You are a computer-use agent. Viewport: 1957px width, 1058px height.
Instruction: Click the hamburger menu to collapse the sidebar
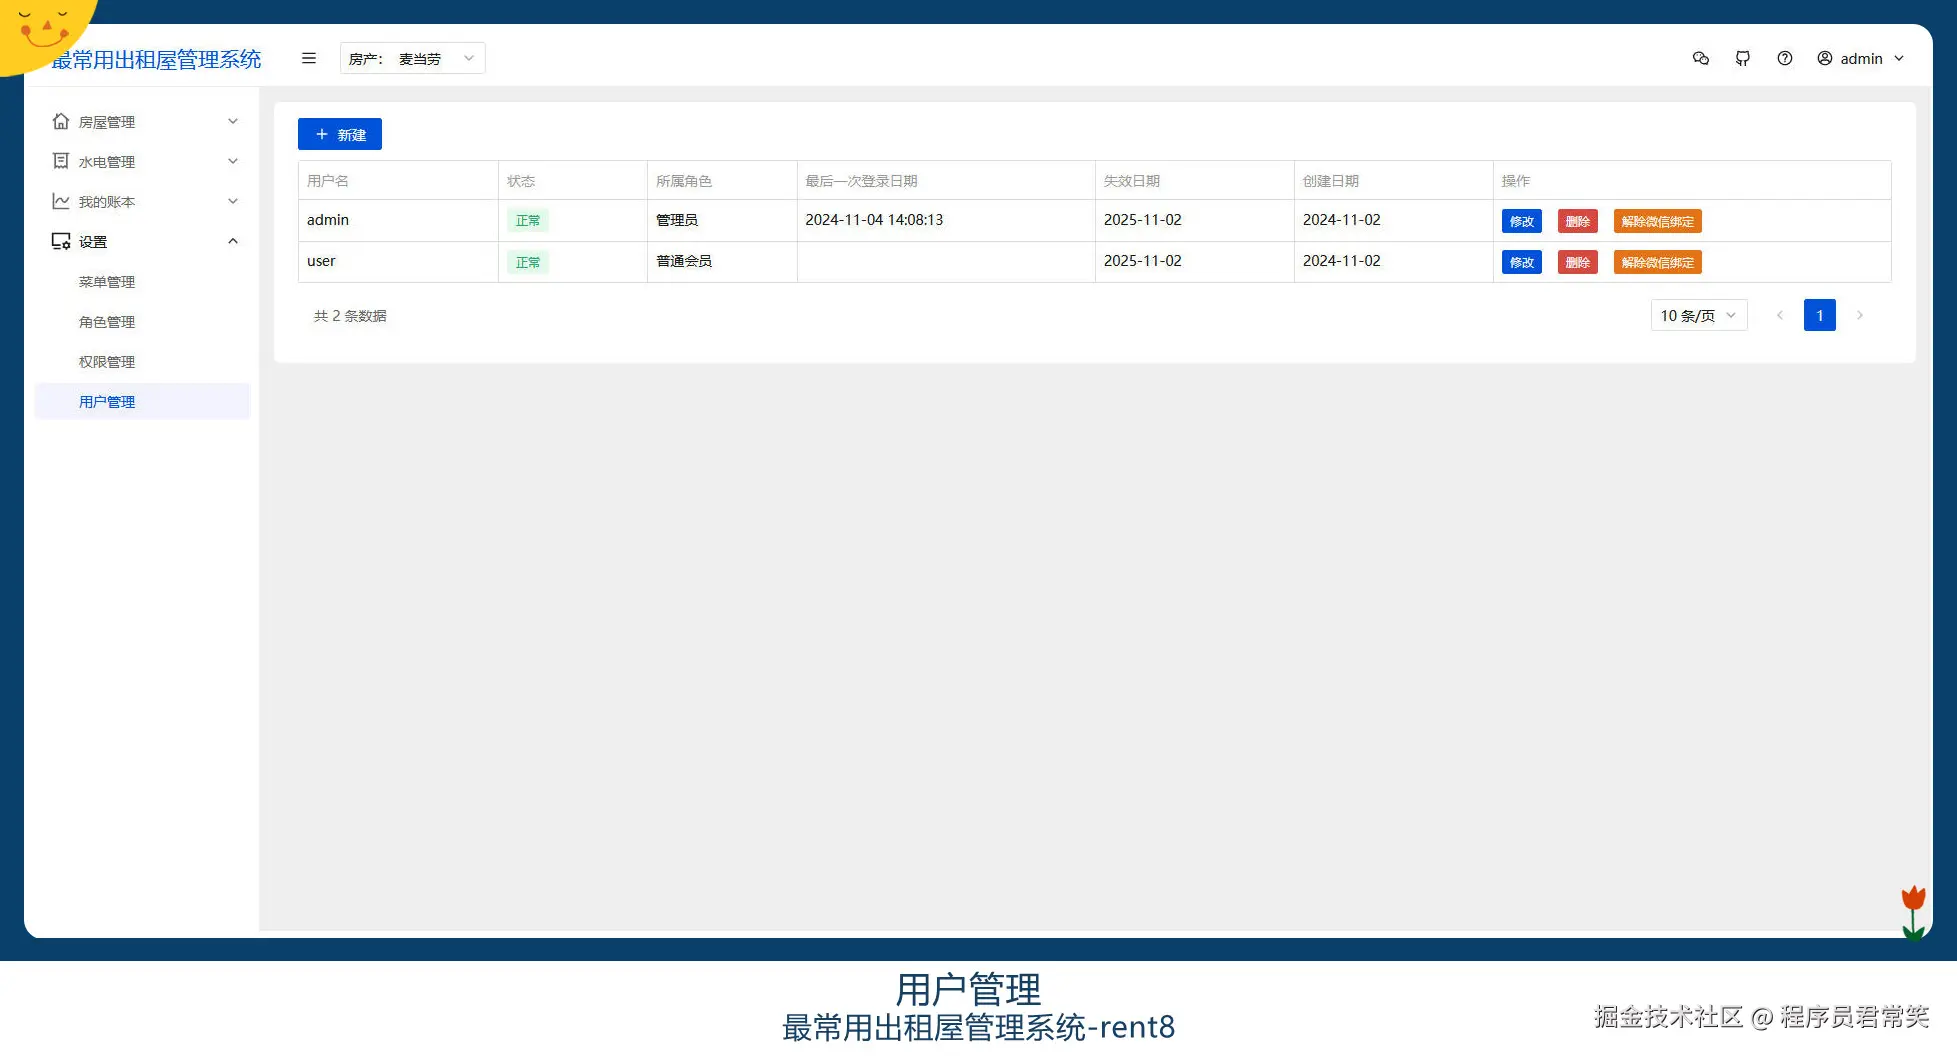[x=308, y=58]
